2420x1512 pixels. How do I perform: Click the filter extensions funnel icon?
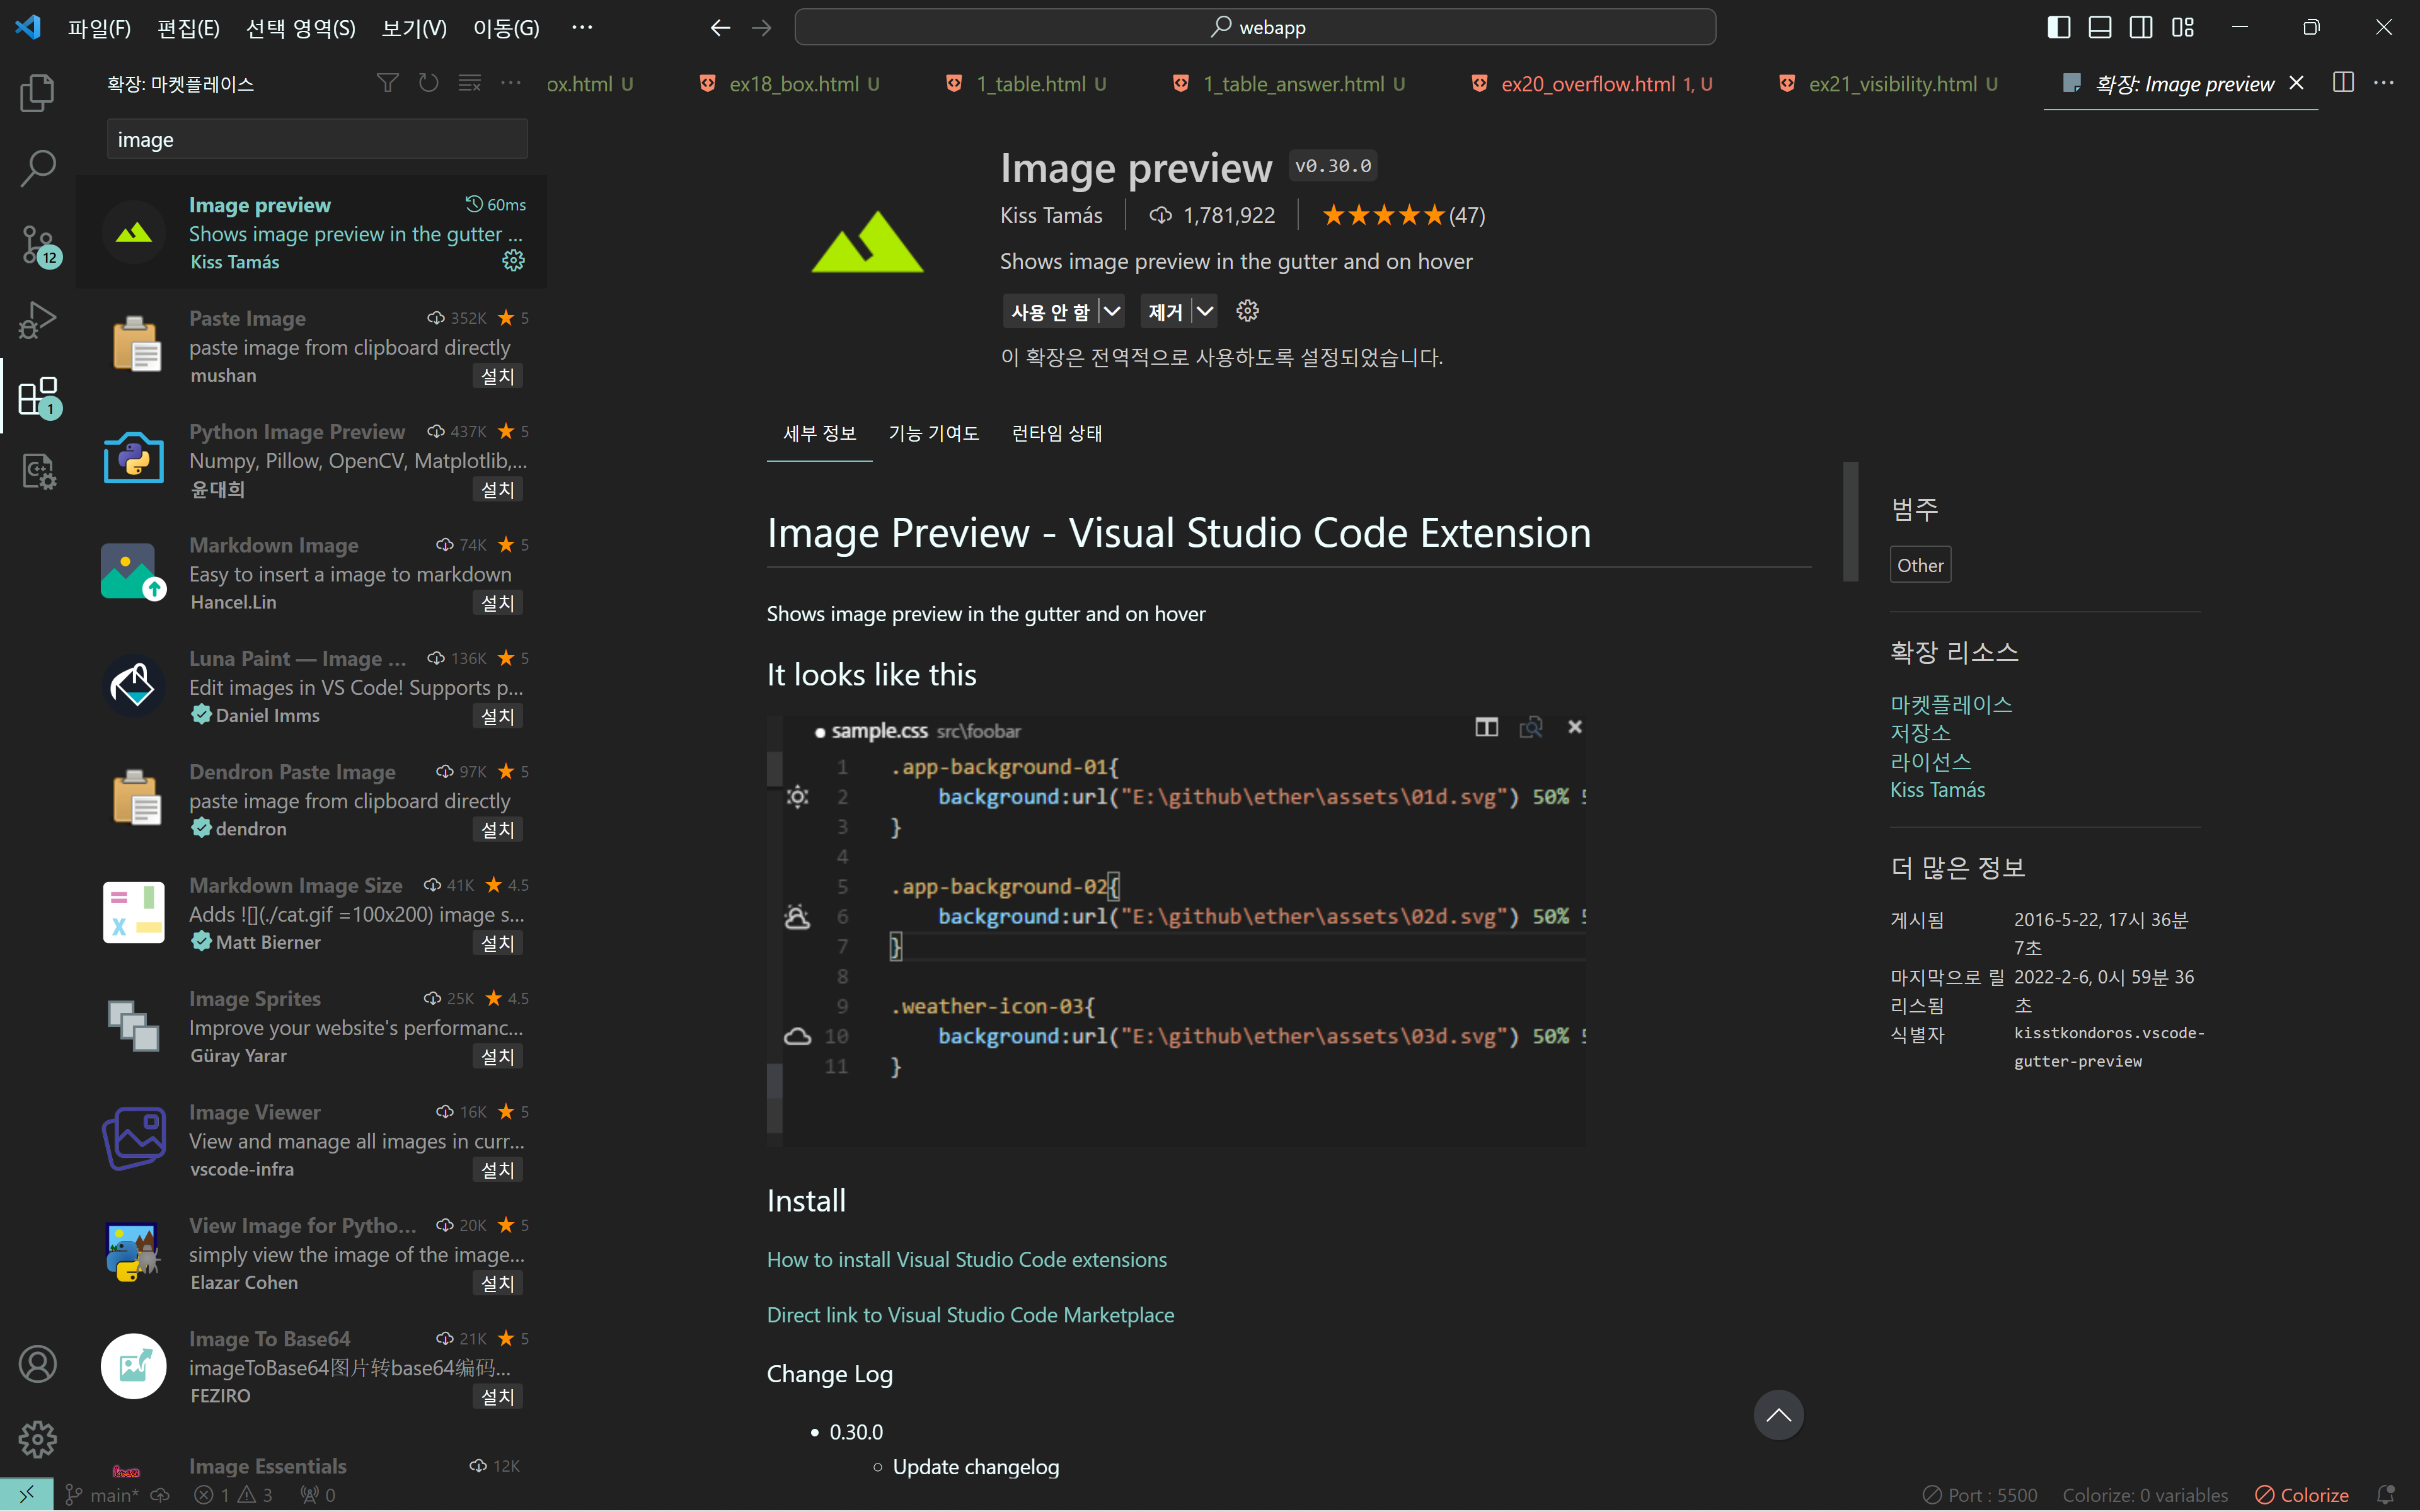click(x=387, y=83)
